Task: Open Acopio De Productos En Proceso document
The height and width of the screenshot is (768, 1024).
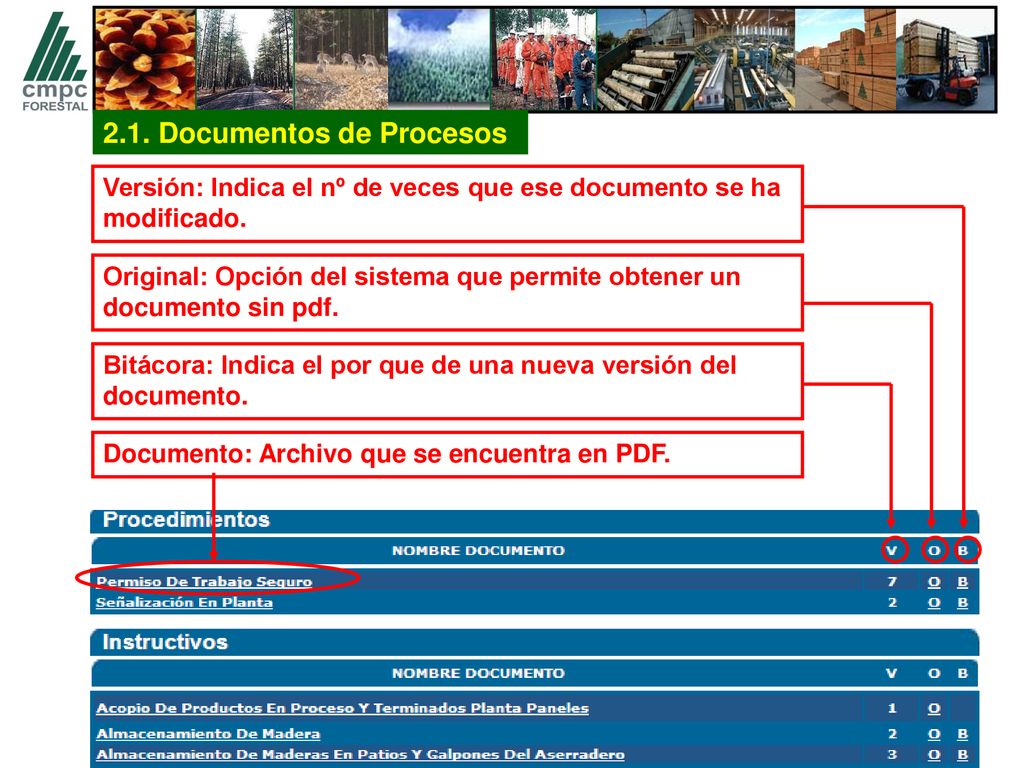Action: point(342,708)
